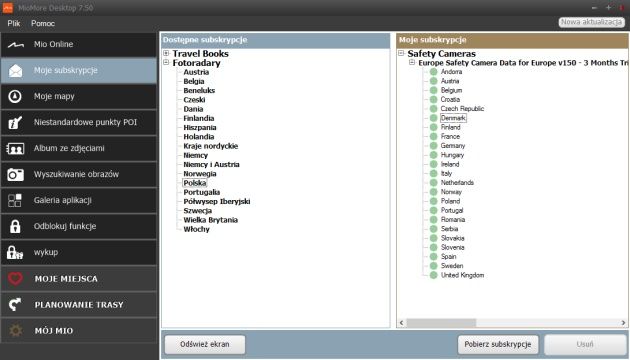
Task: Click the wykup lock icon
Action: pos(14,252)
